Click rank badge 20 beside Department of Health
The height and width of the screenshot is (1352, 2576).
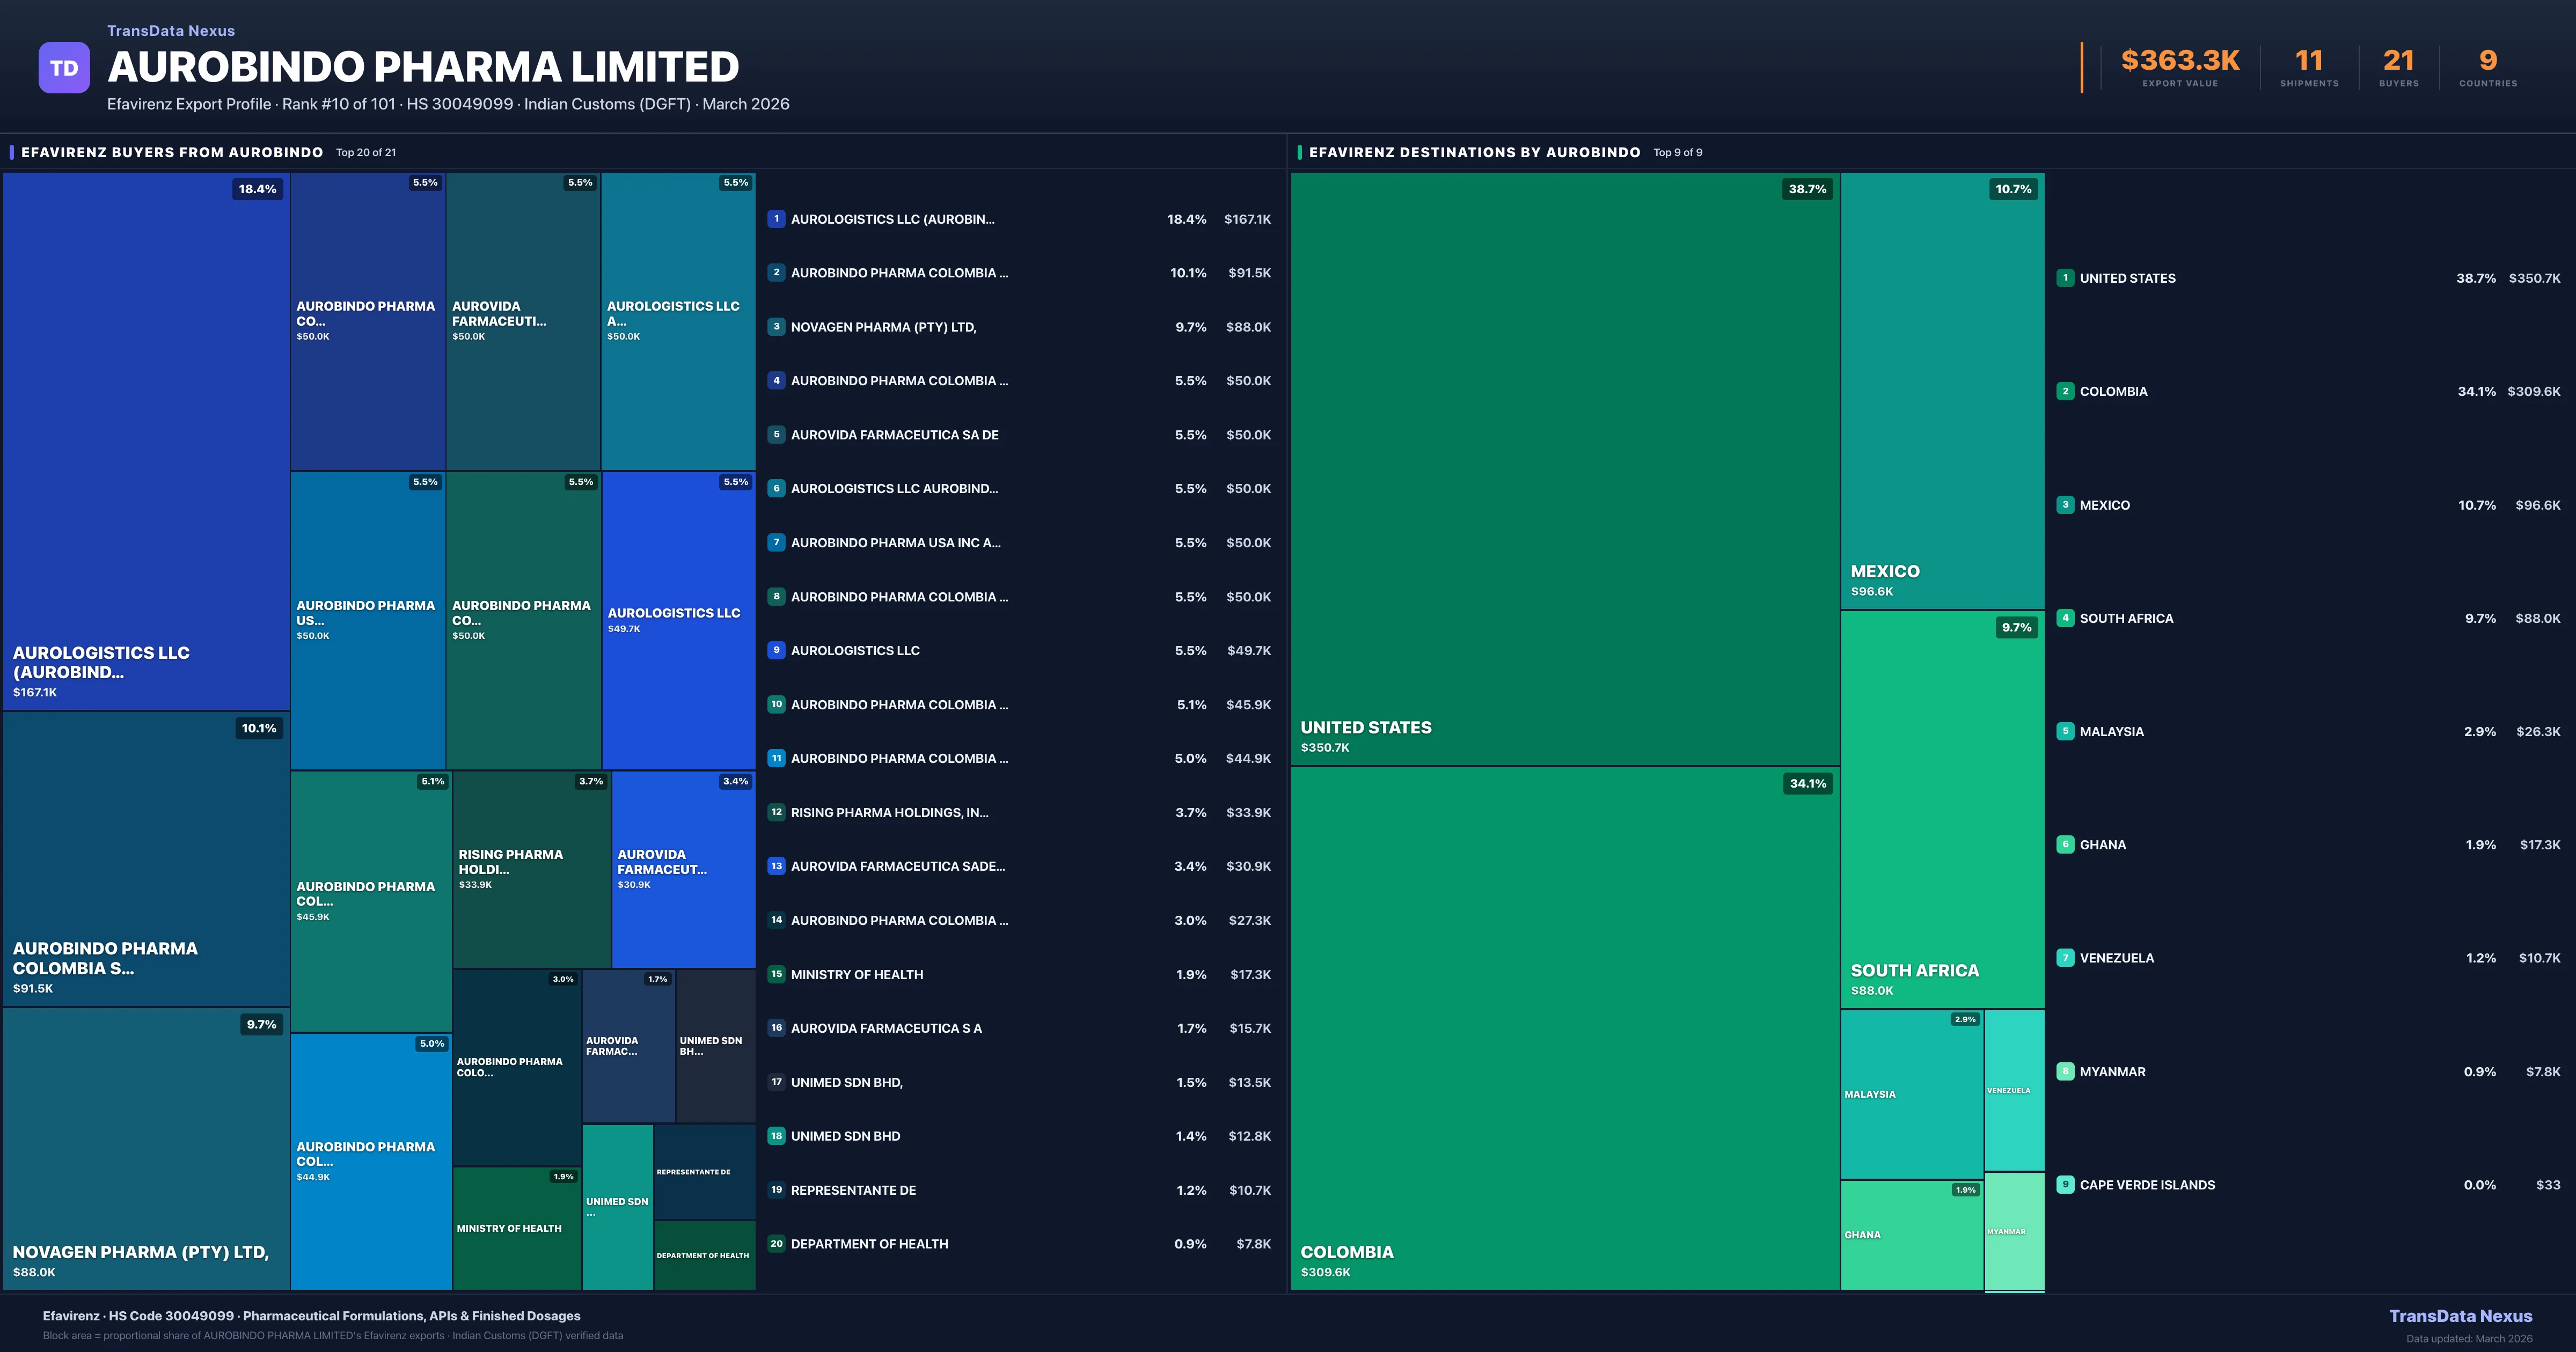click(x=776, y=1244)
